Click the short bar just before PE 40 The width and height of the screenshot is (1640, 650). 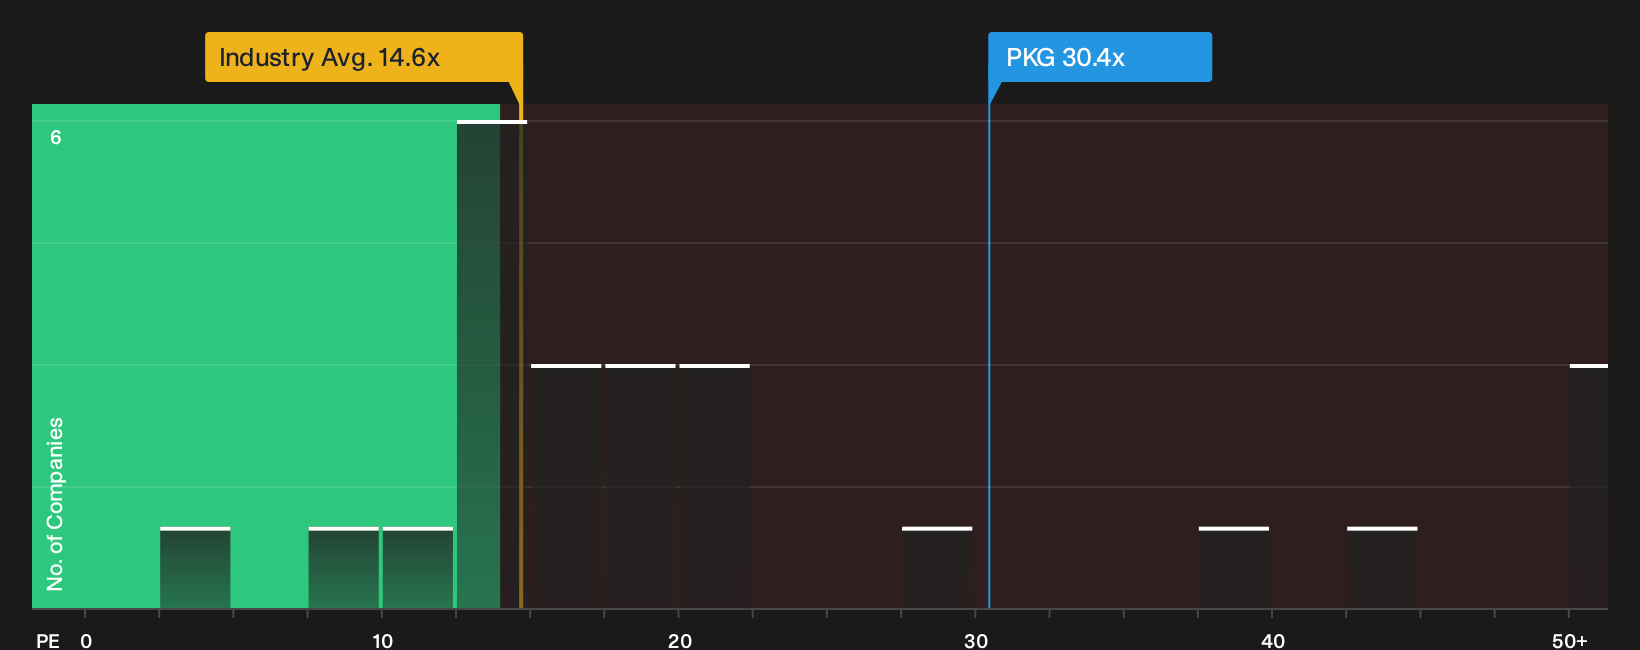pyautogui.click(x=1234, y=567)
